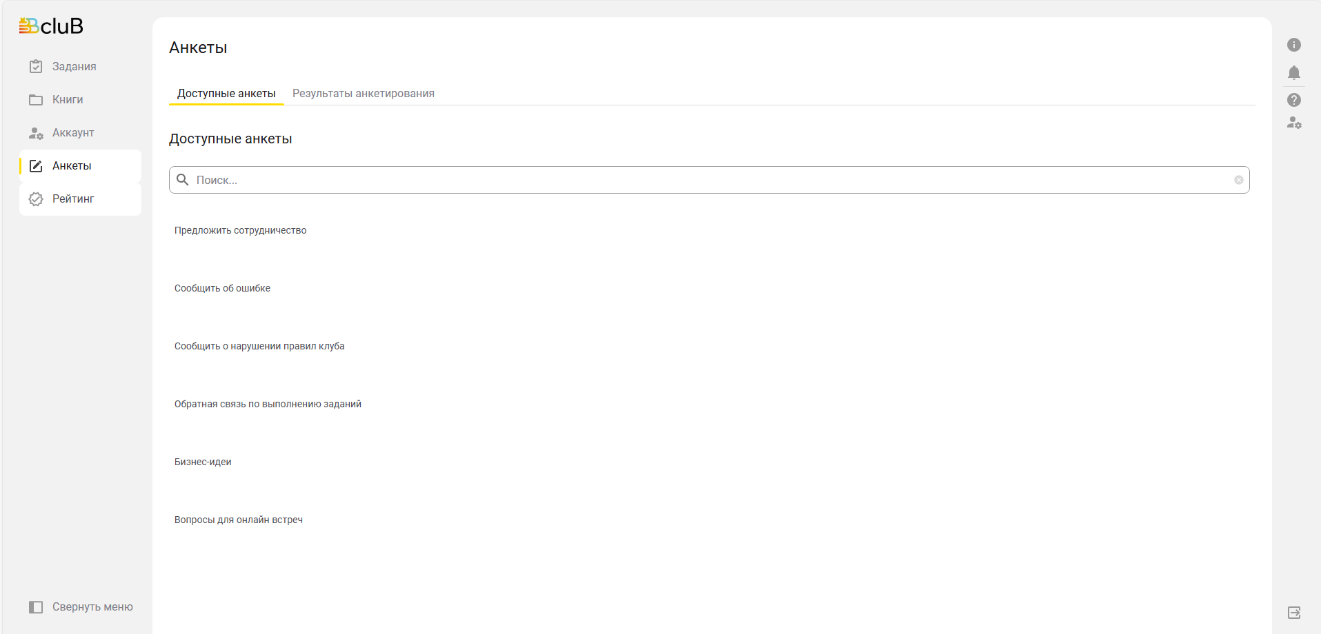
Task: Clear the search field with the x icon
Action: [1238, 180]
